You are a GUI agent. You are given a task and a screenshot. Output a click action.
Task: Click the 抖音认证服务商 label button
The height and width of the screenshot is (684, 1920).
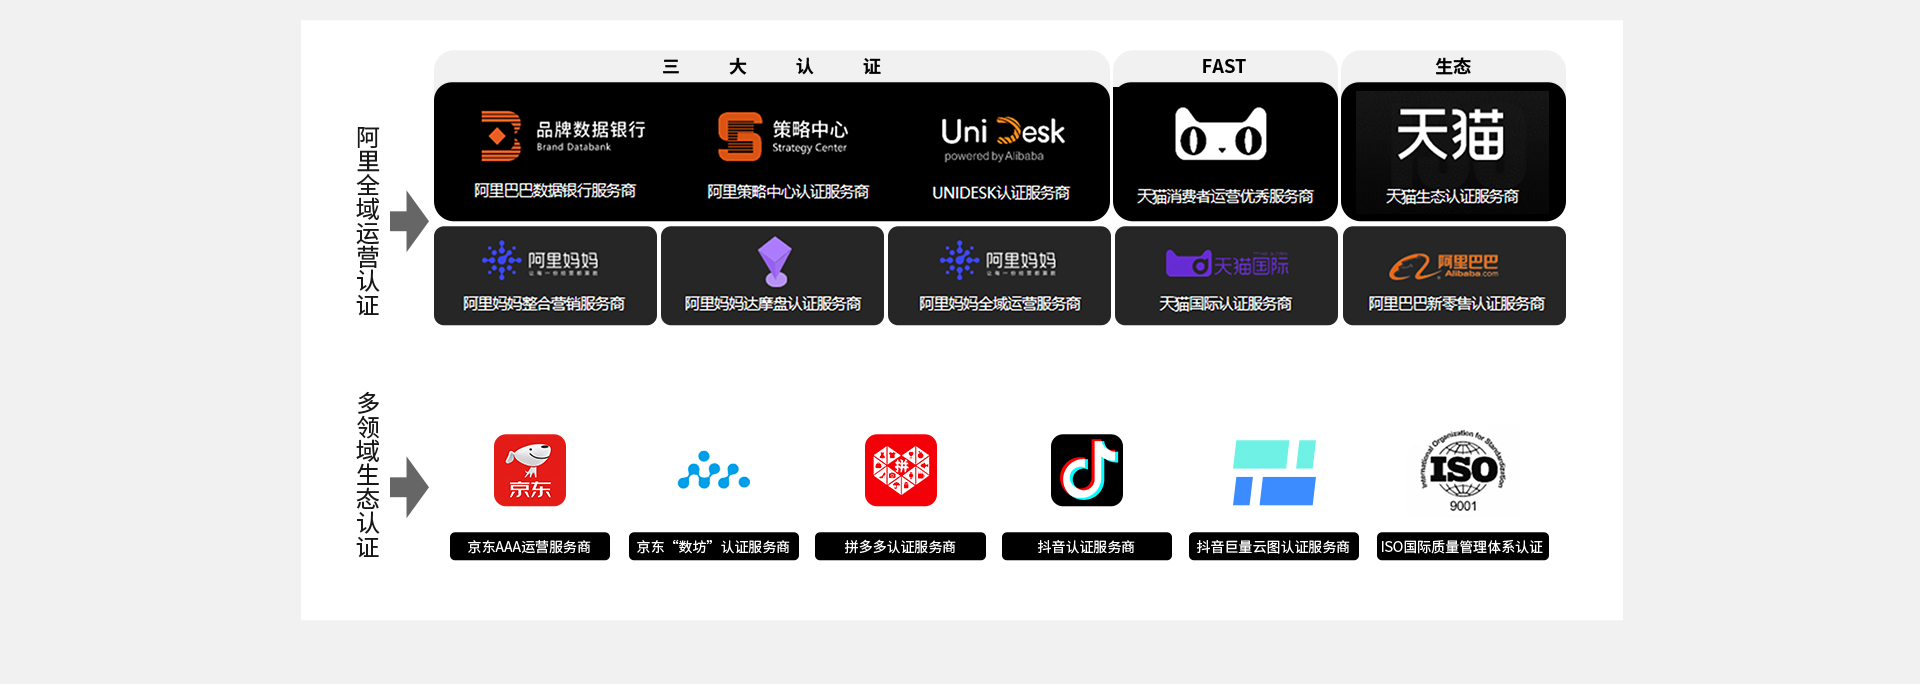pos(1086,547)
